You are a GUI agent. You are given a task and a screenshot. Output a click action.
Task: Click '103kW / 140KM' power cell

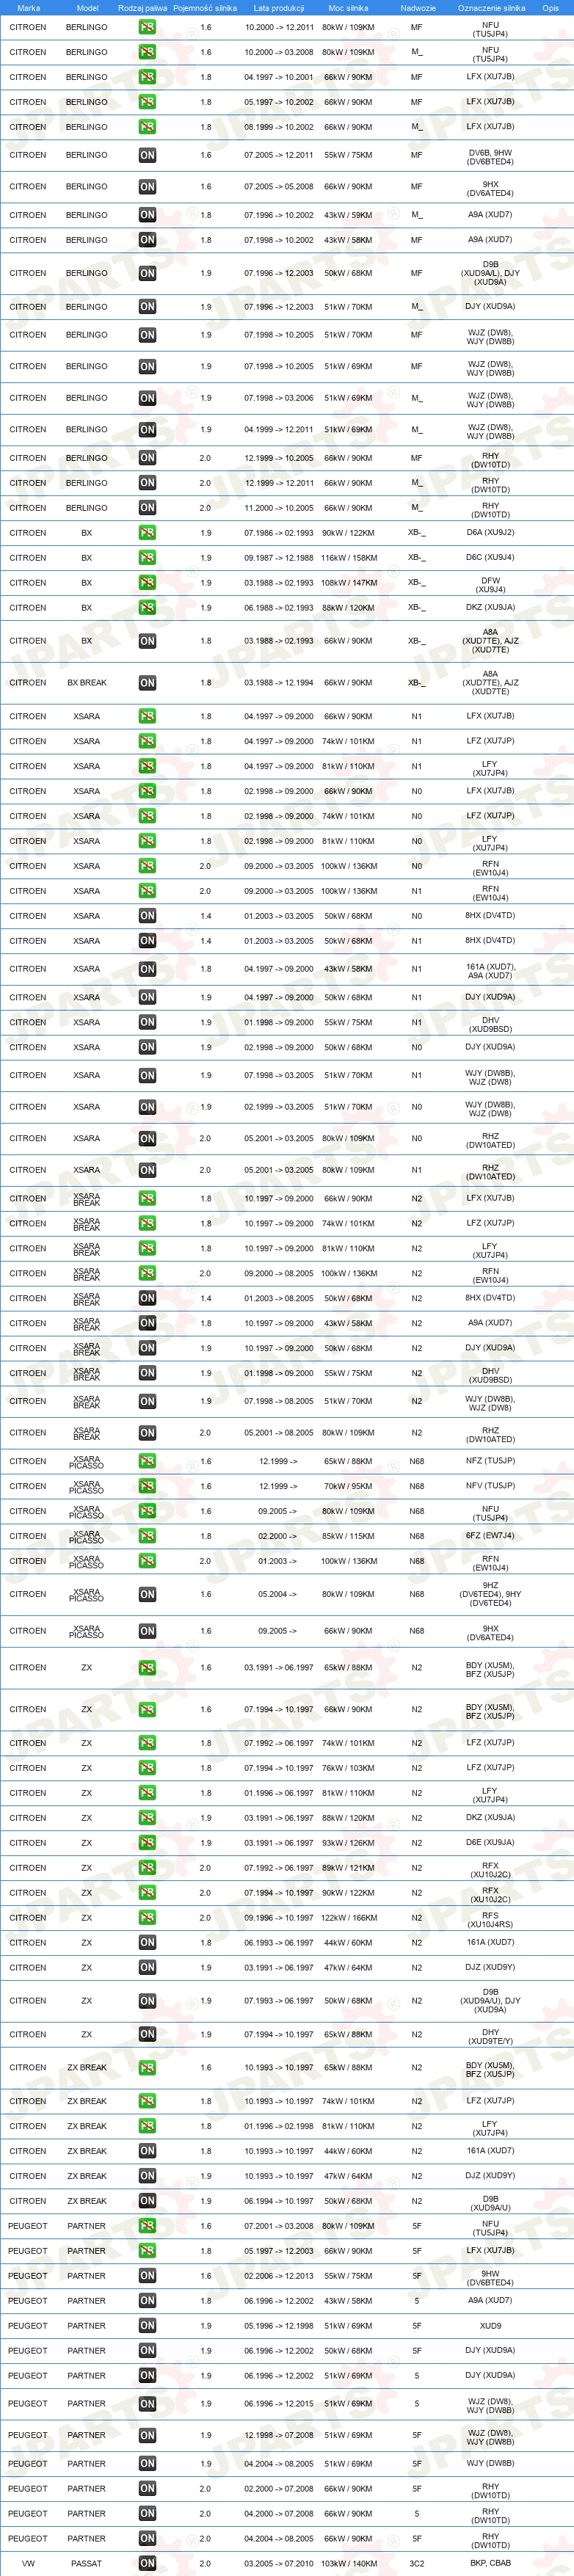348,2563
